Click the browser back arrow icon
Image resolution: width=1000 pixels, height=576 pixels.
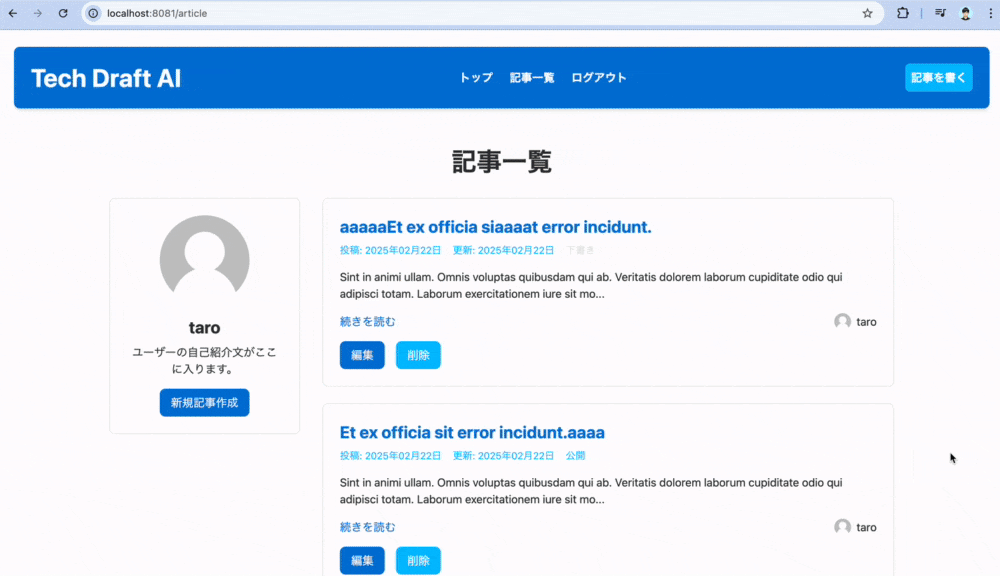pyautogui.click(x=14, y=13)
